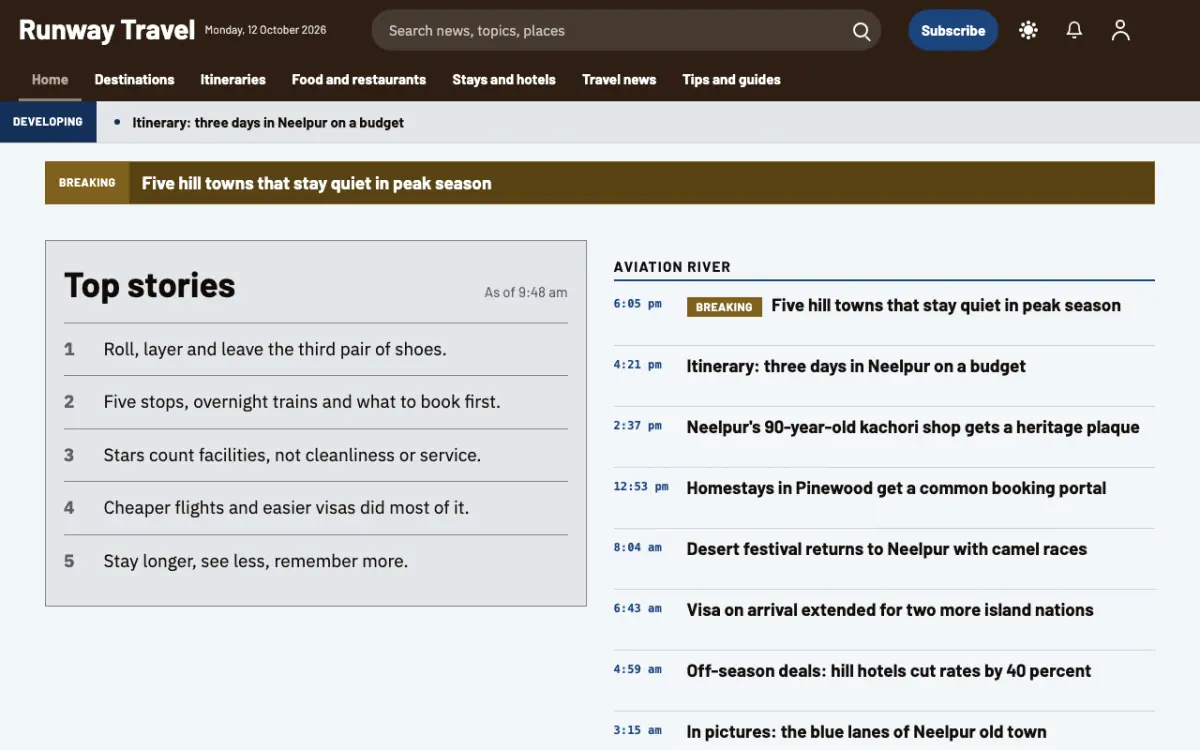
Task: Open notifications bell icon
Action: (x=1074, y=30)
